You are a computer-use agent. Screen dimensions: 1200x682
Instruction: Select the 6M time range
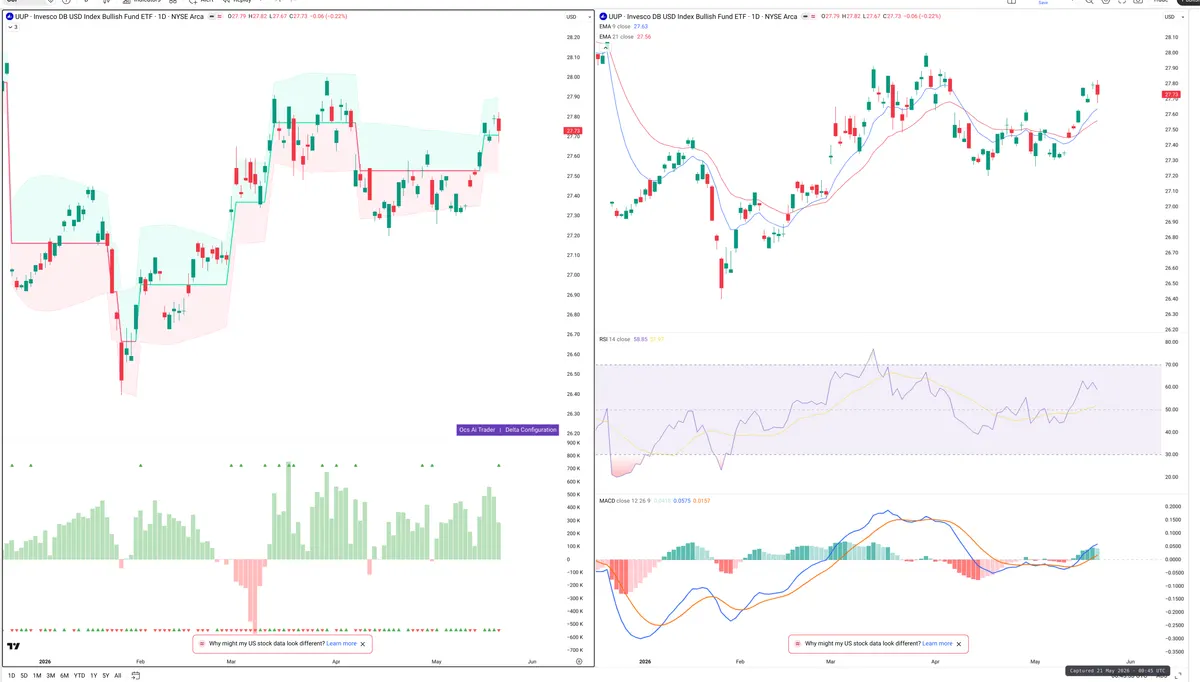pyautogui.click(x=64, y=676)
